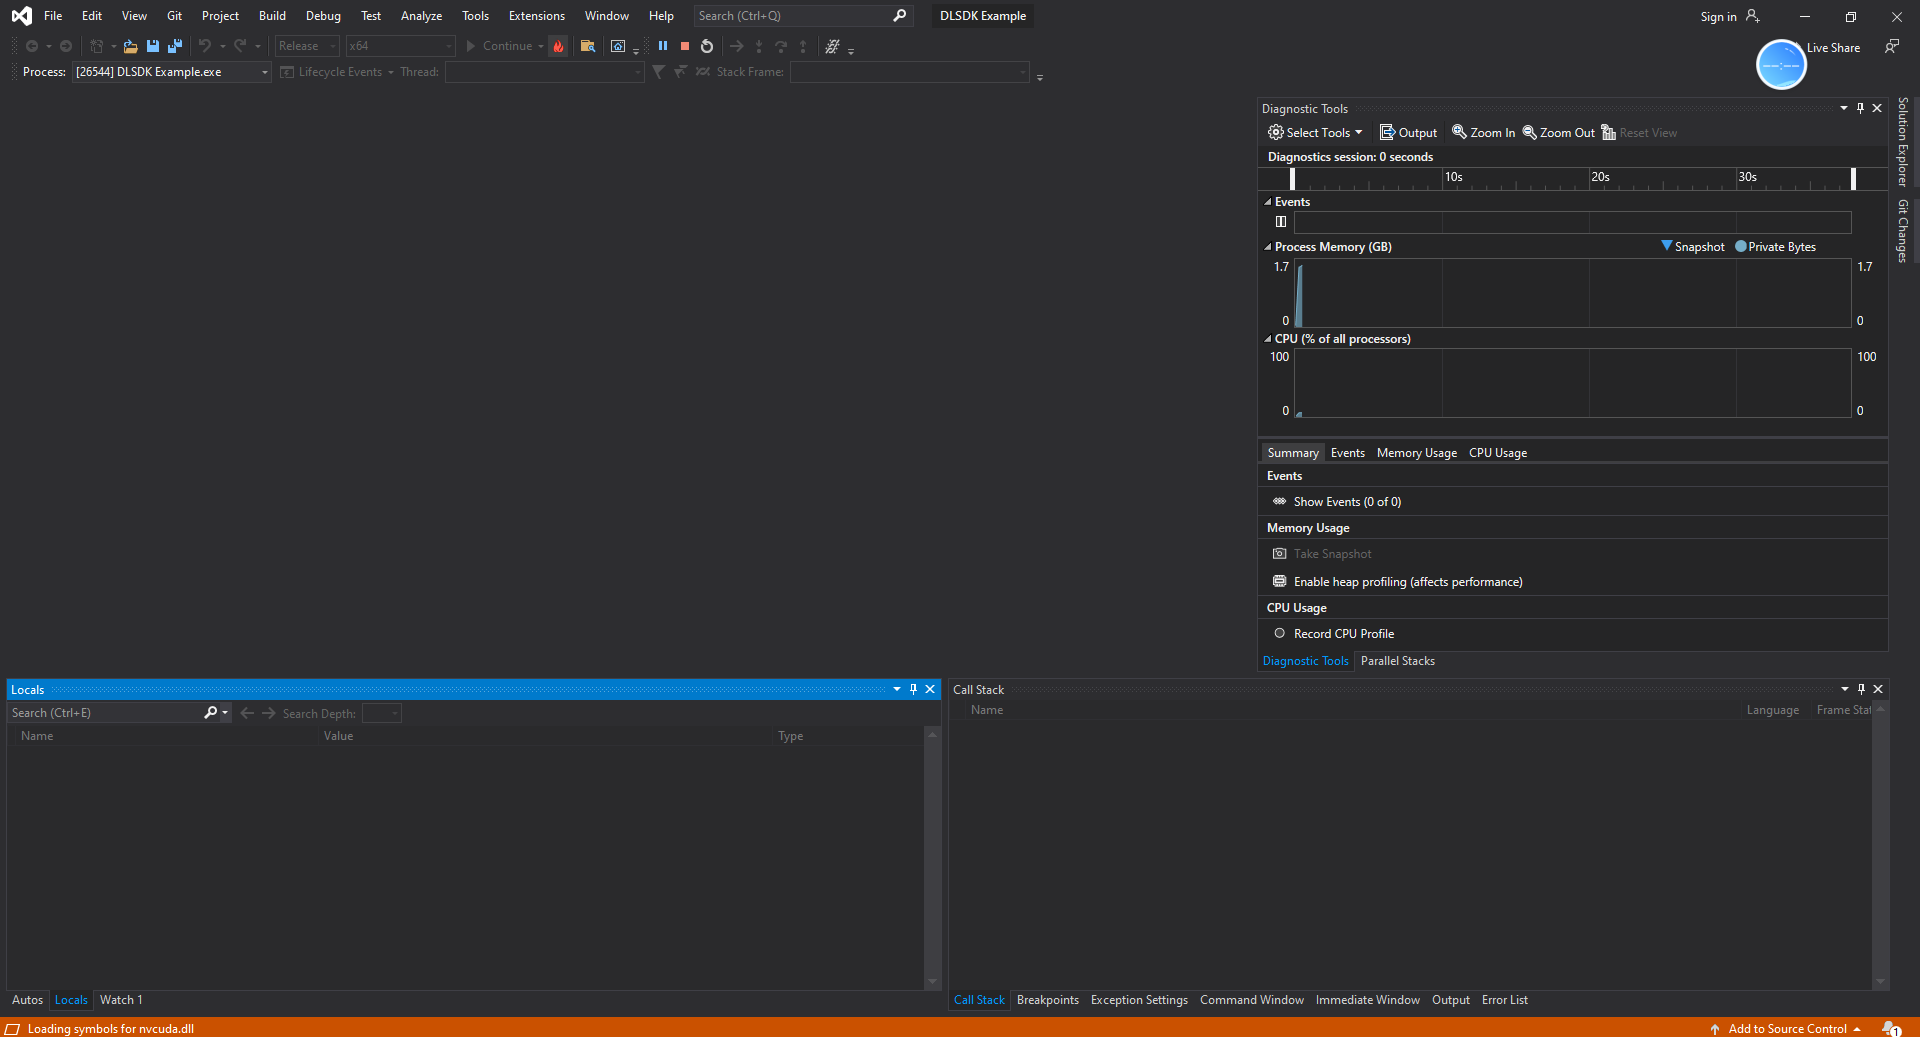Click Sign in link
This screenshot has height=1037, width=1920.
pos(1718,16)
